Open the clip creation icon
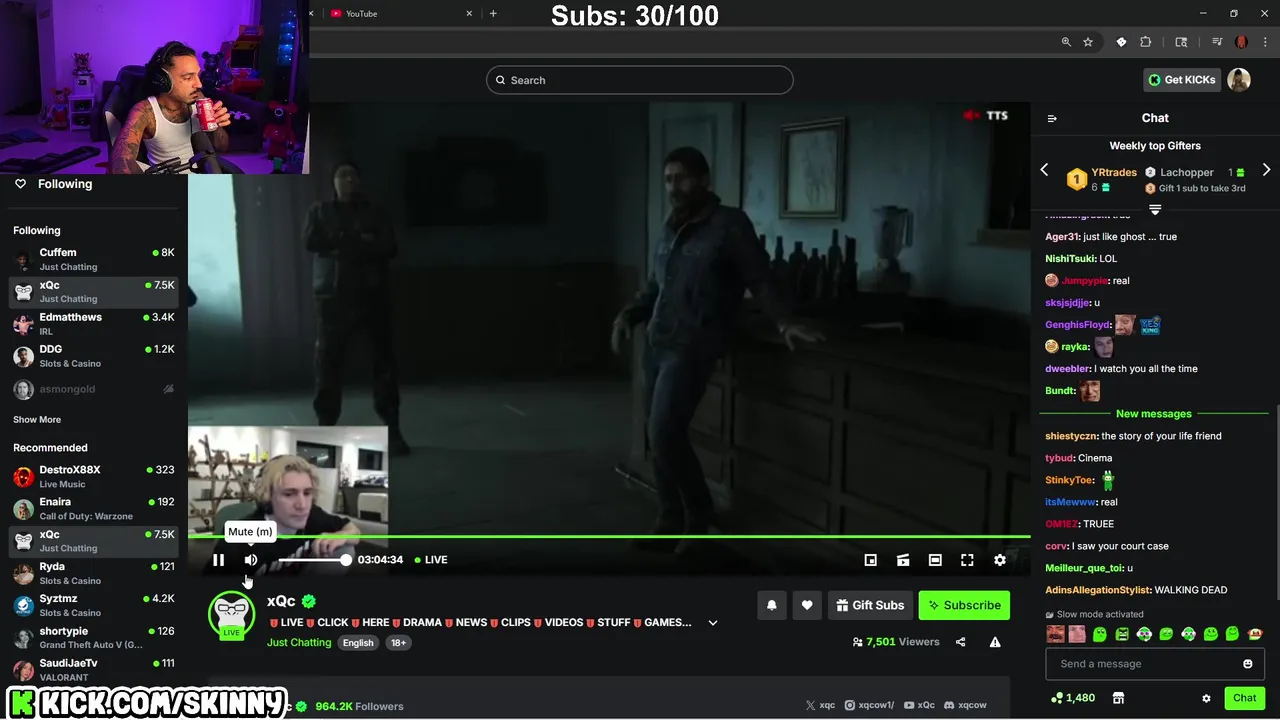Image resolution: width=1280 pixels, height=720 pixels. [x=903, y=560]
